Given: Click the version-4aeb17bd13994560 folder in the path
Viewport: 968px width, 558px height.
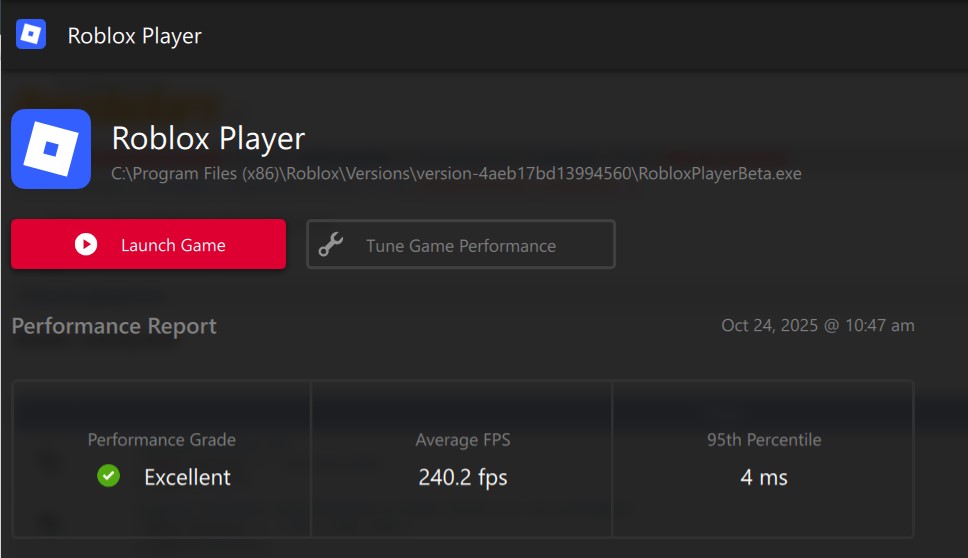Looking at the screenshot, I should pyautogui.click(x=524, y=174).
